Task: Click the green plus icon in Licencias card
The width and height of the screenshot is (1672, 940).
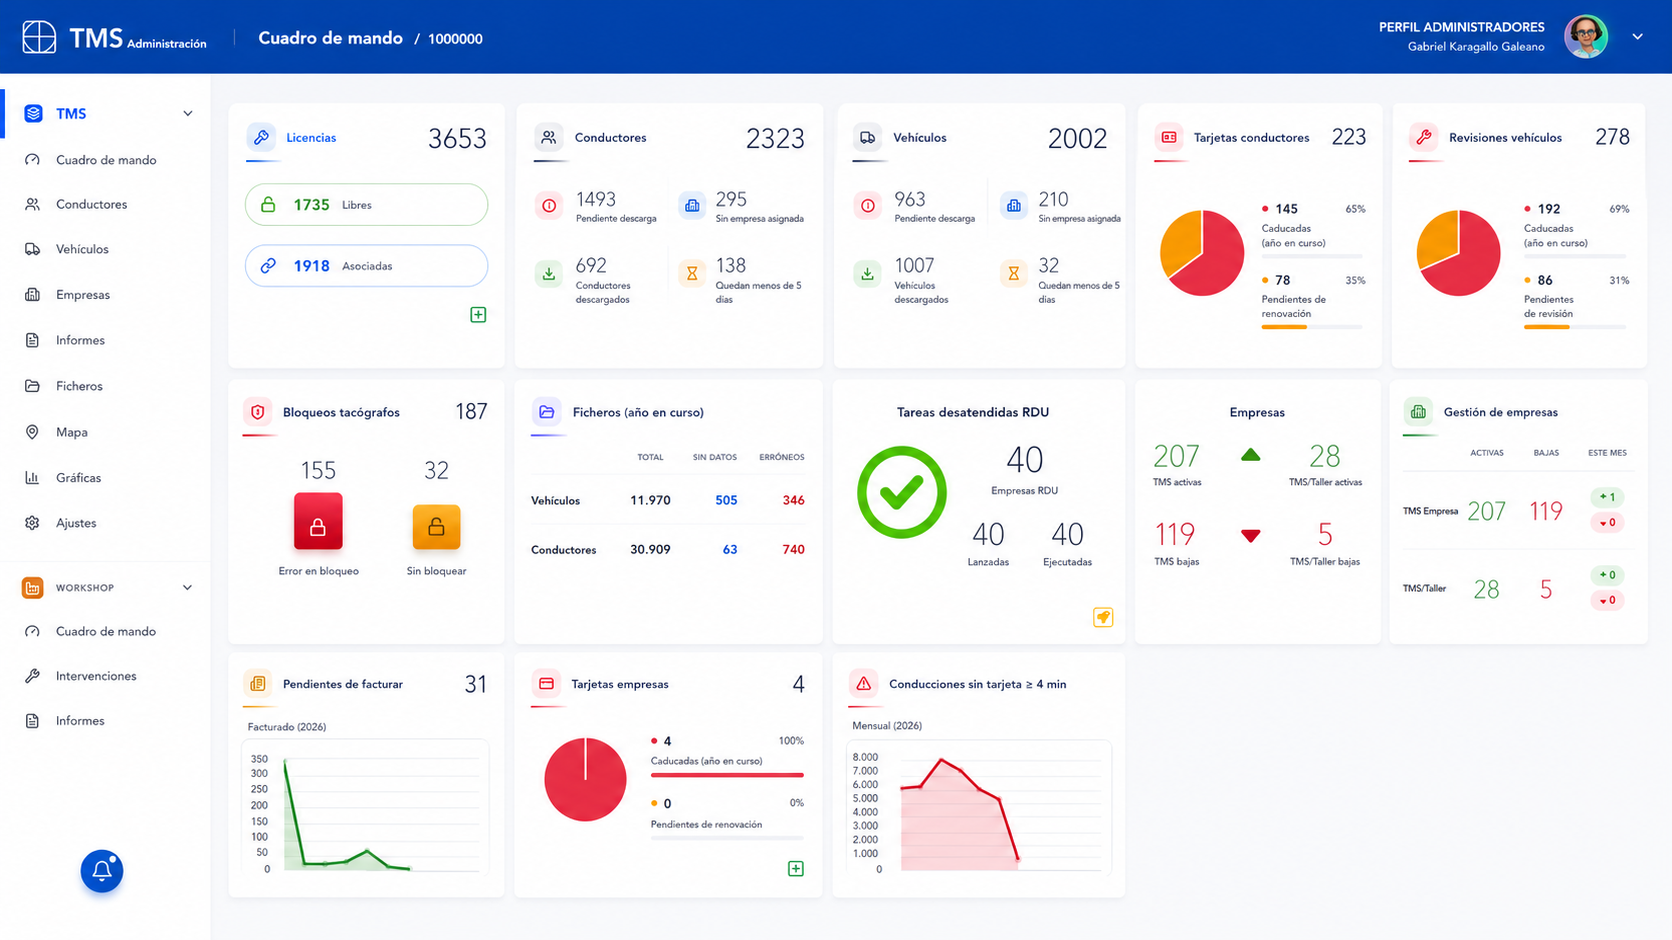Action: pos(478,315)
